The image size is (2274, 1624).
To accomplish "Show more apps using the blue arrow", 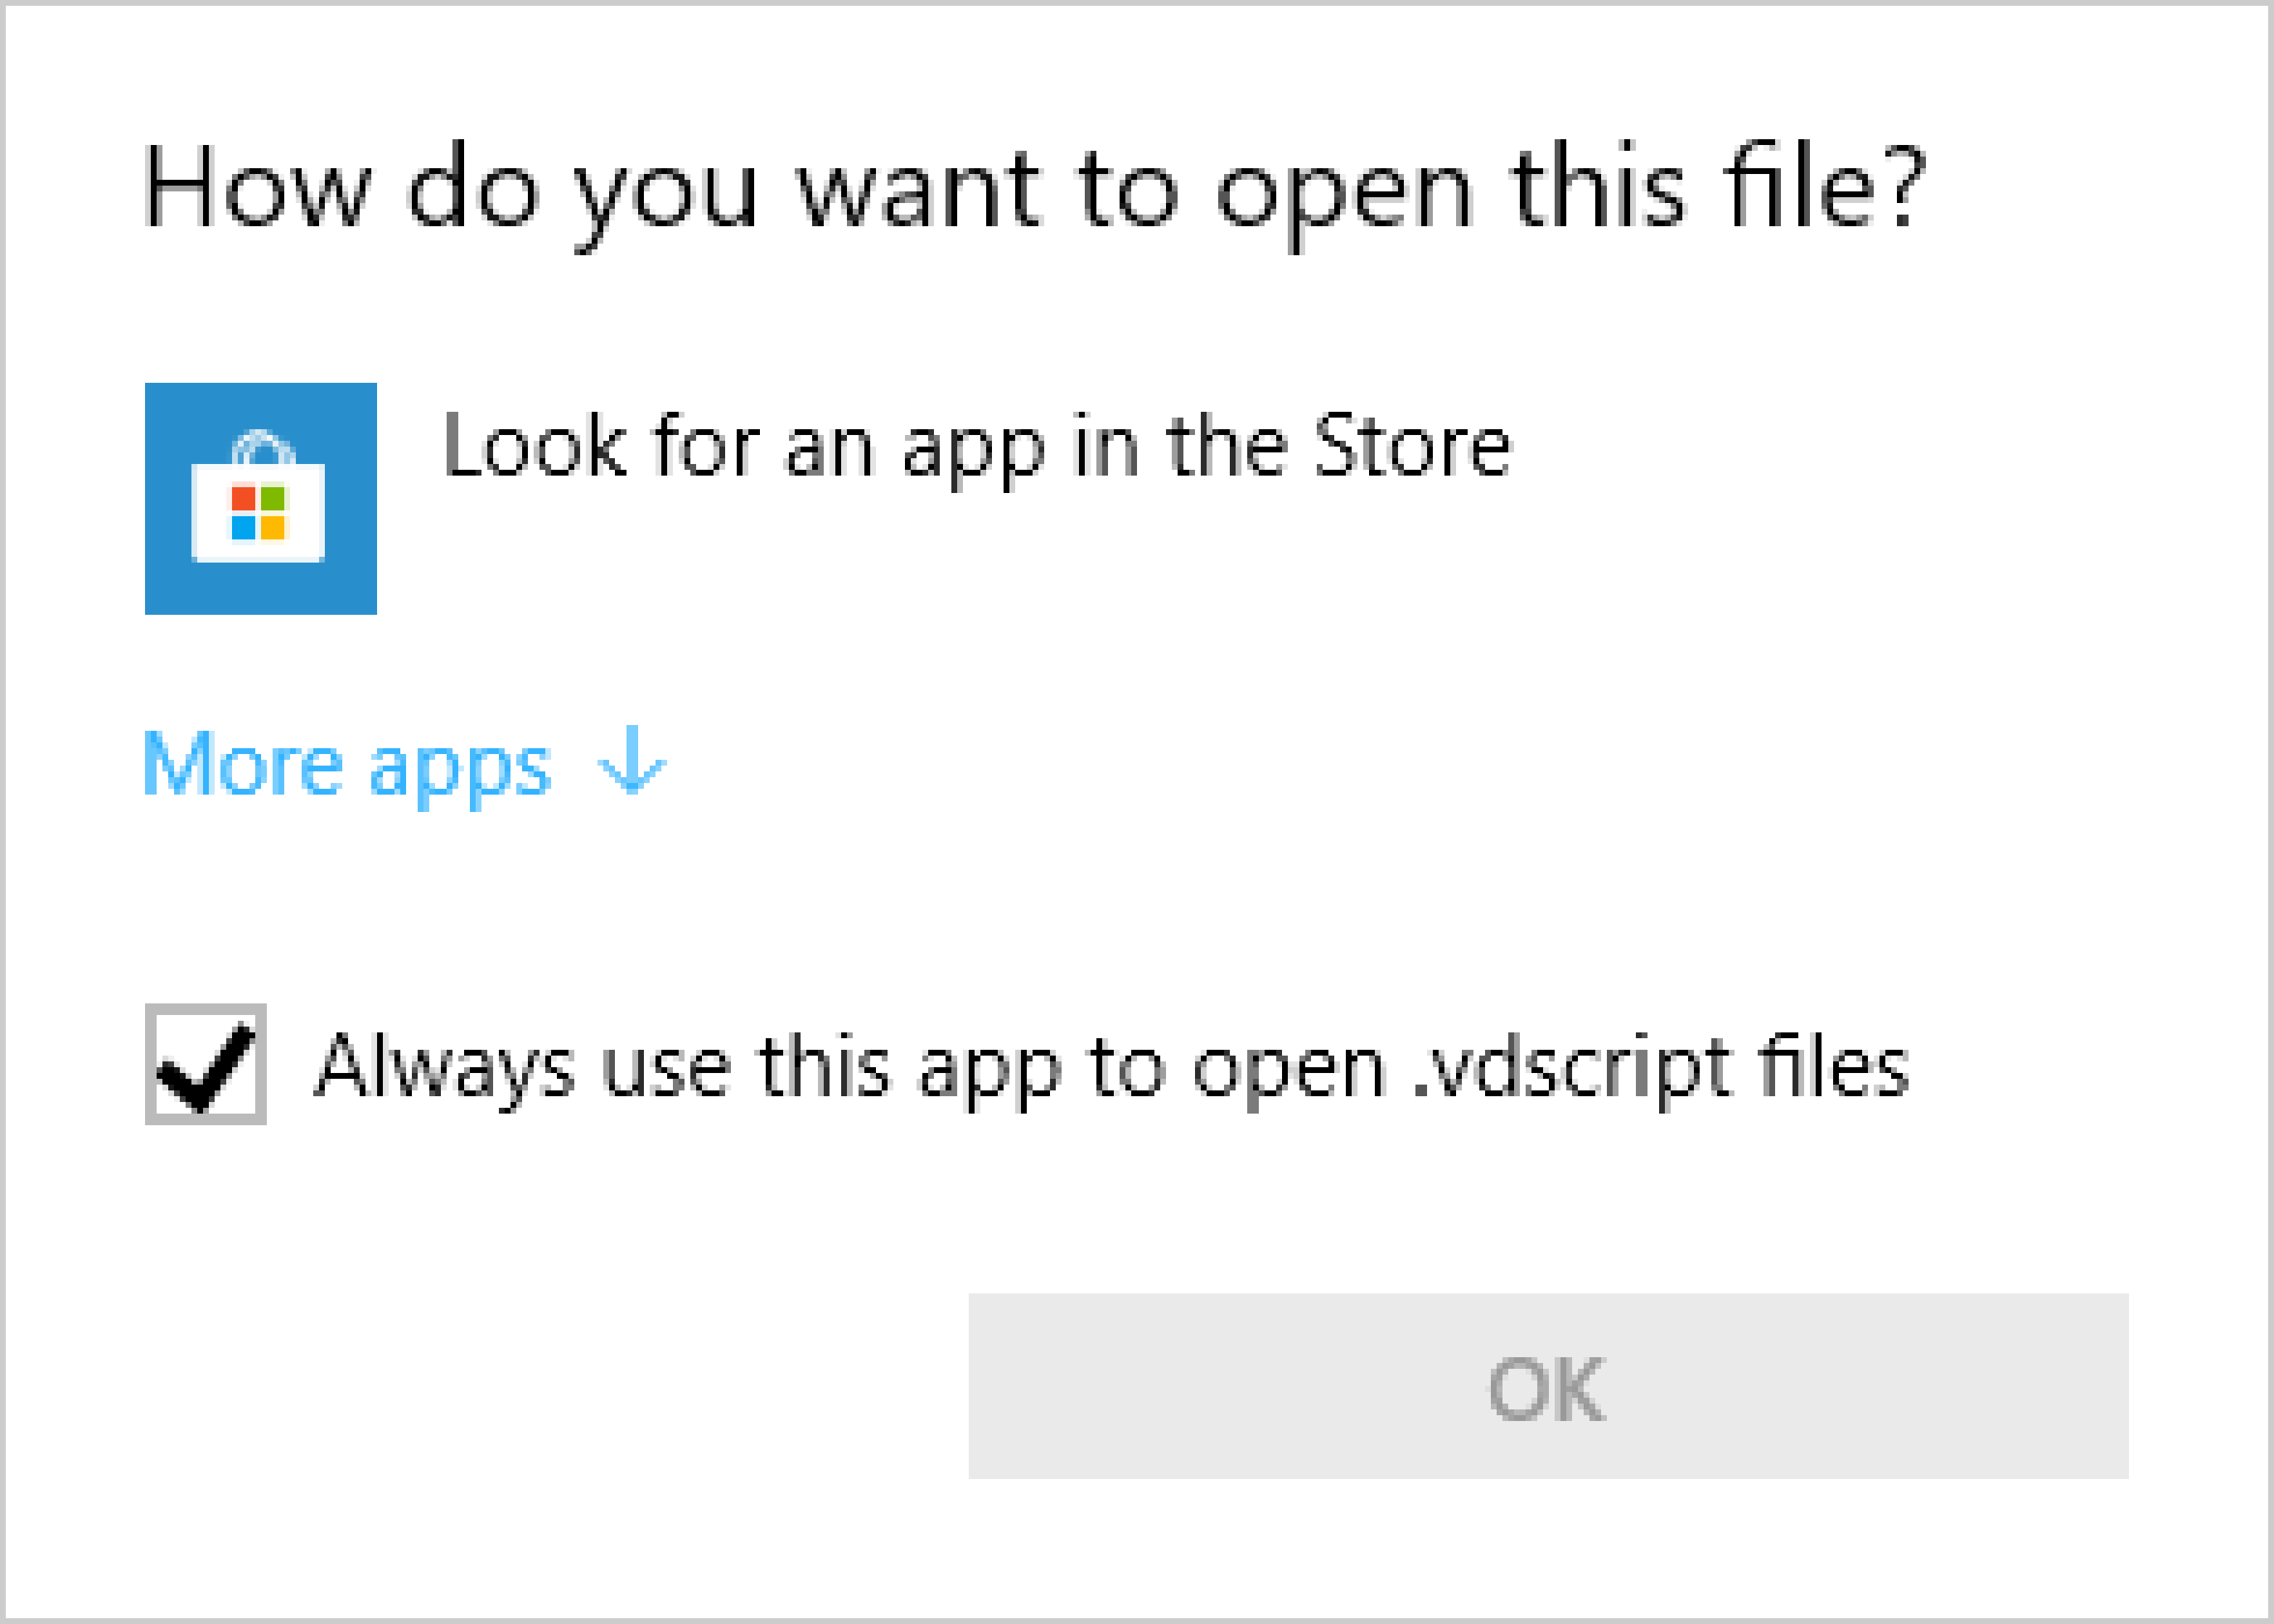I will (631, 761).
